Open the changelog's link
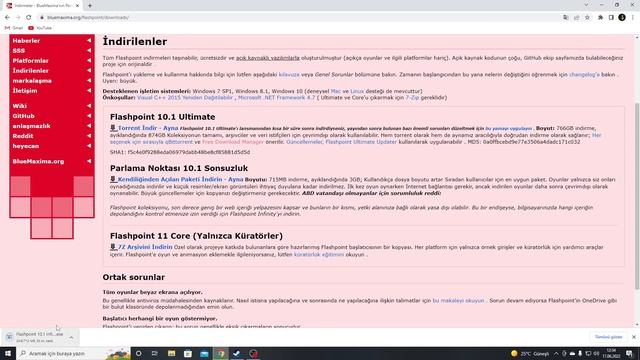Viewport: 640px width, 360px height. (584, 75)
